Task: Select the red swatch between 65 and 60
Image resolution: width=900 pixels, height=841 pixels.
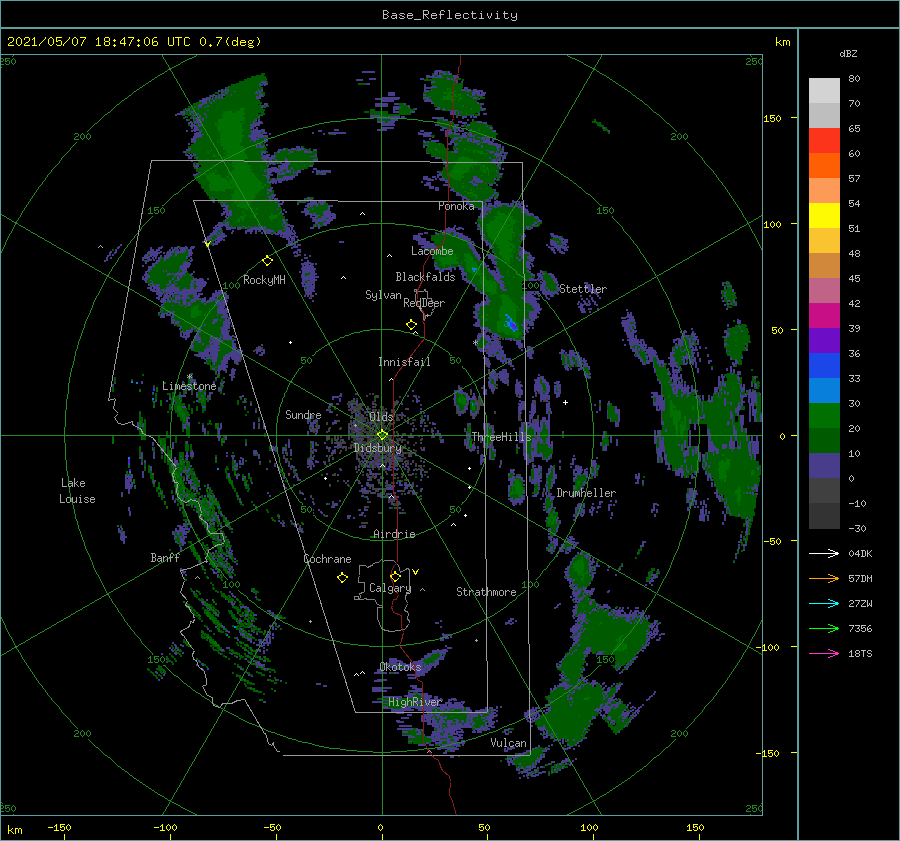Action: click(x=824, y=141)
